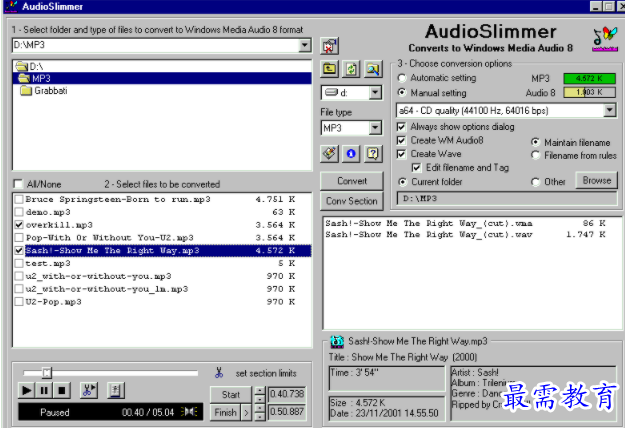Select the Automatic setting radio button
Image resolution: width=625 pixels, height=428 pixels.
coord(402,77)
